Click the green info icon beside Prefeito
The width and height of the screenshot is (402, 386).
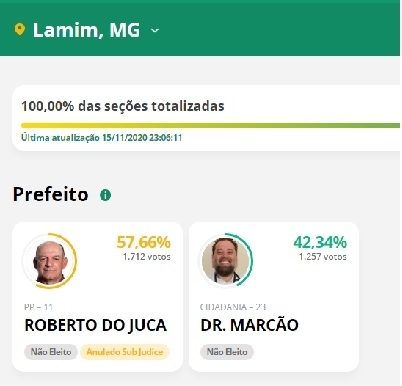pos(105,195)
